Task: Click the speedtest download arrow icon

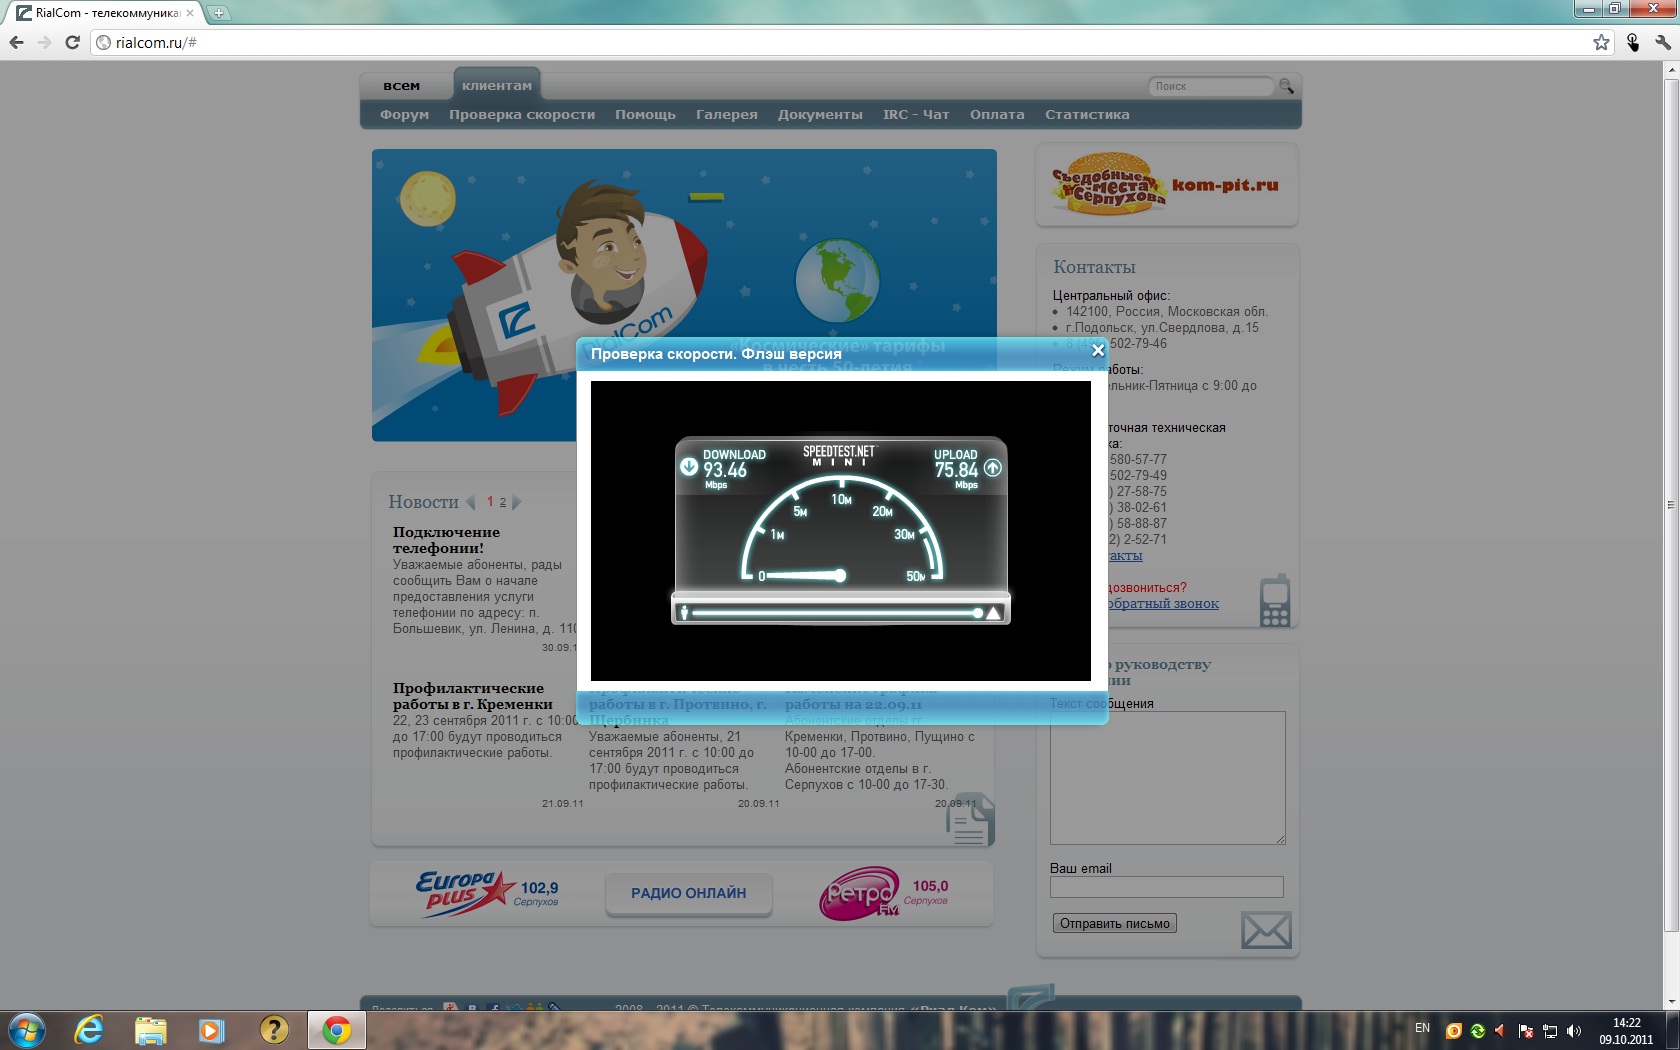Action: pyautogui.click(x=689, y=467)
